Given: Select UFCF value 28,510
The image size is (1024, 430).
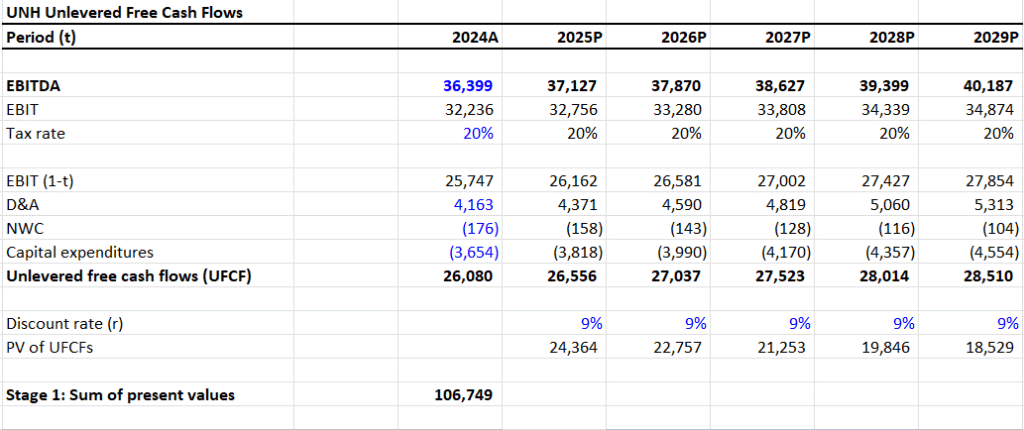Looking at the screenshot, I should [991, 276].
